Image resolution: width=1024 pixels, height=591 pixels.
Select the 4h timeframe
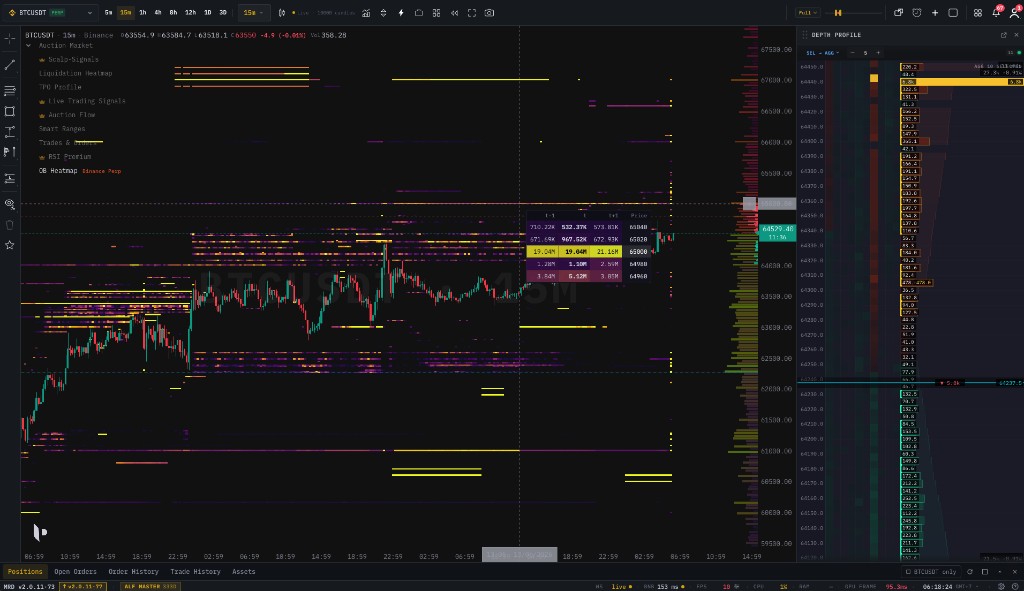(158, 13)
